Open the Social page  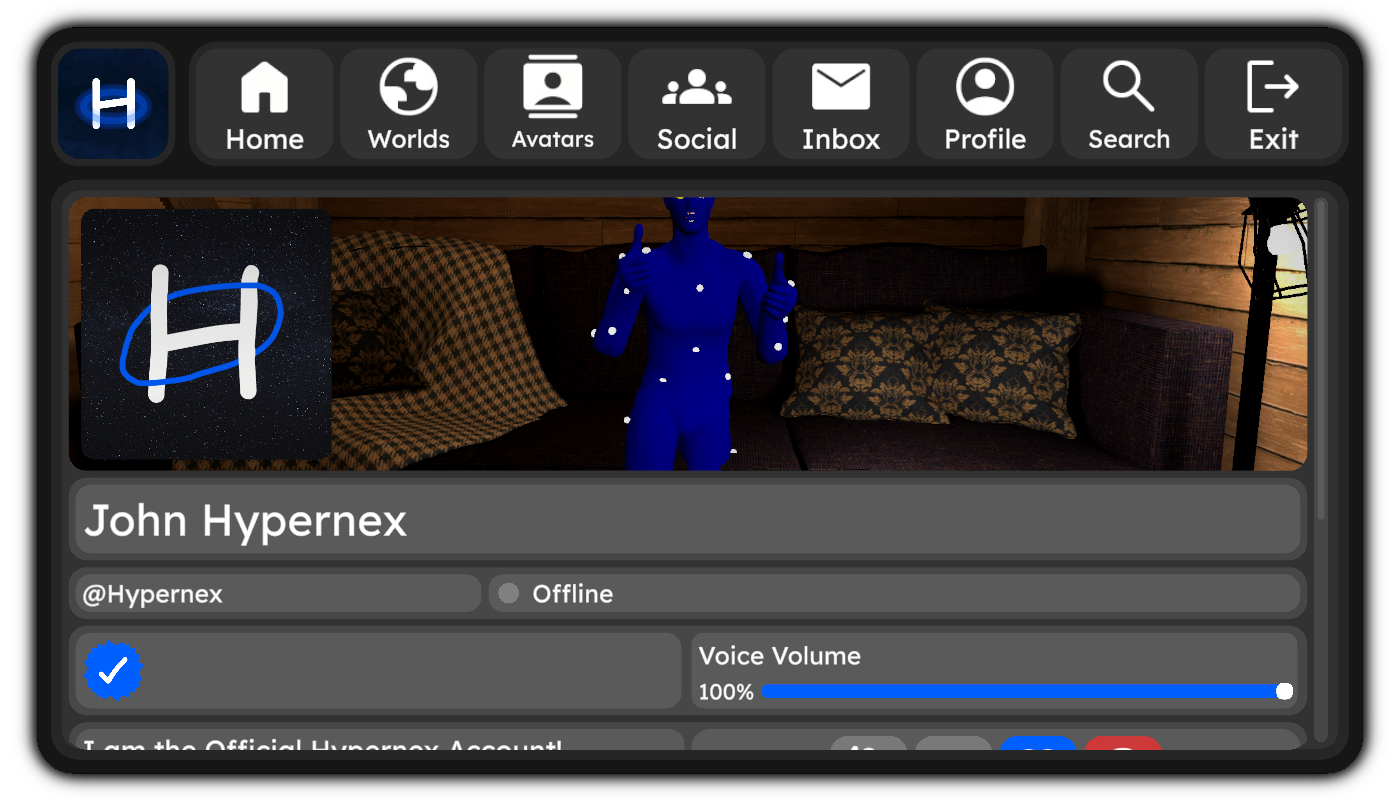point(696,105)
